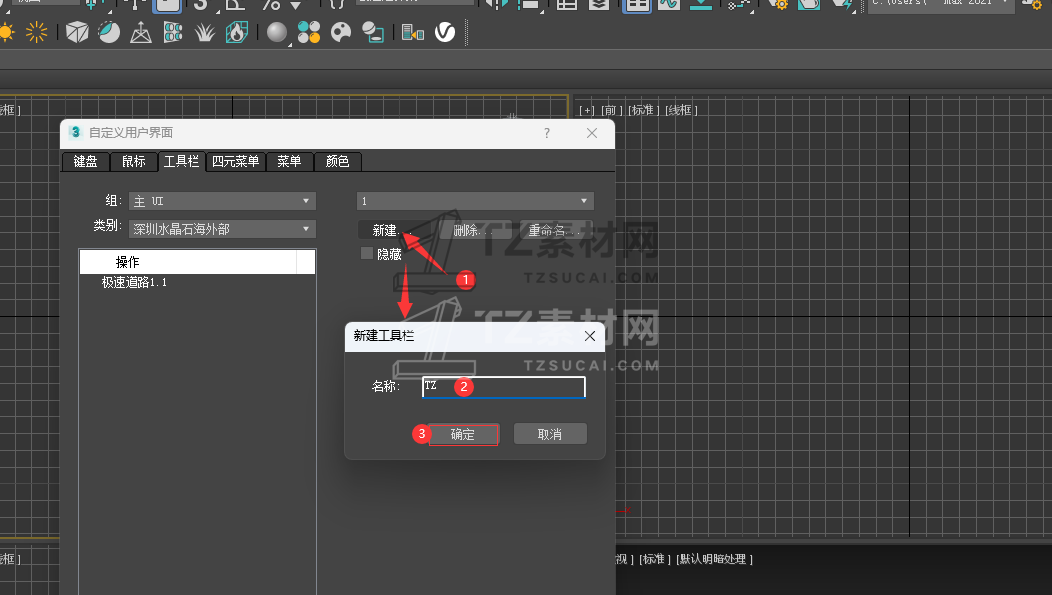Click the [标准] label in bottom viewport
This screenshot has height=595, width=1052.
tap(655, 559)
